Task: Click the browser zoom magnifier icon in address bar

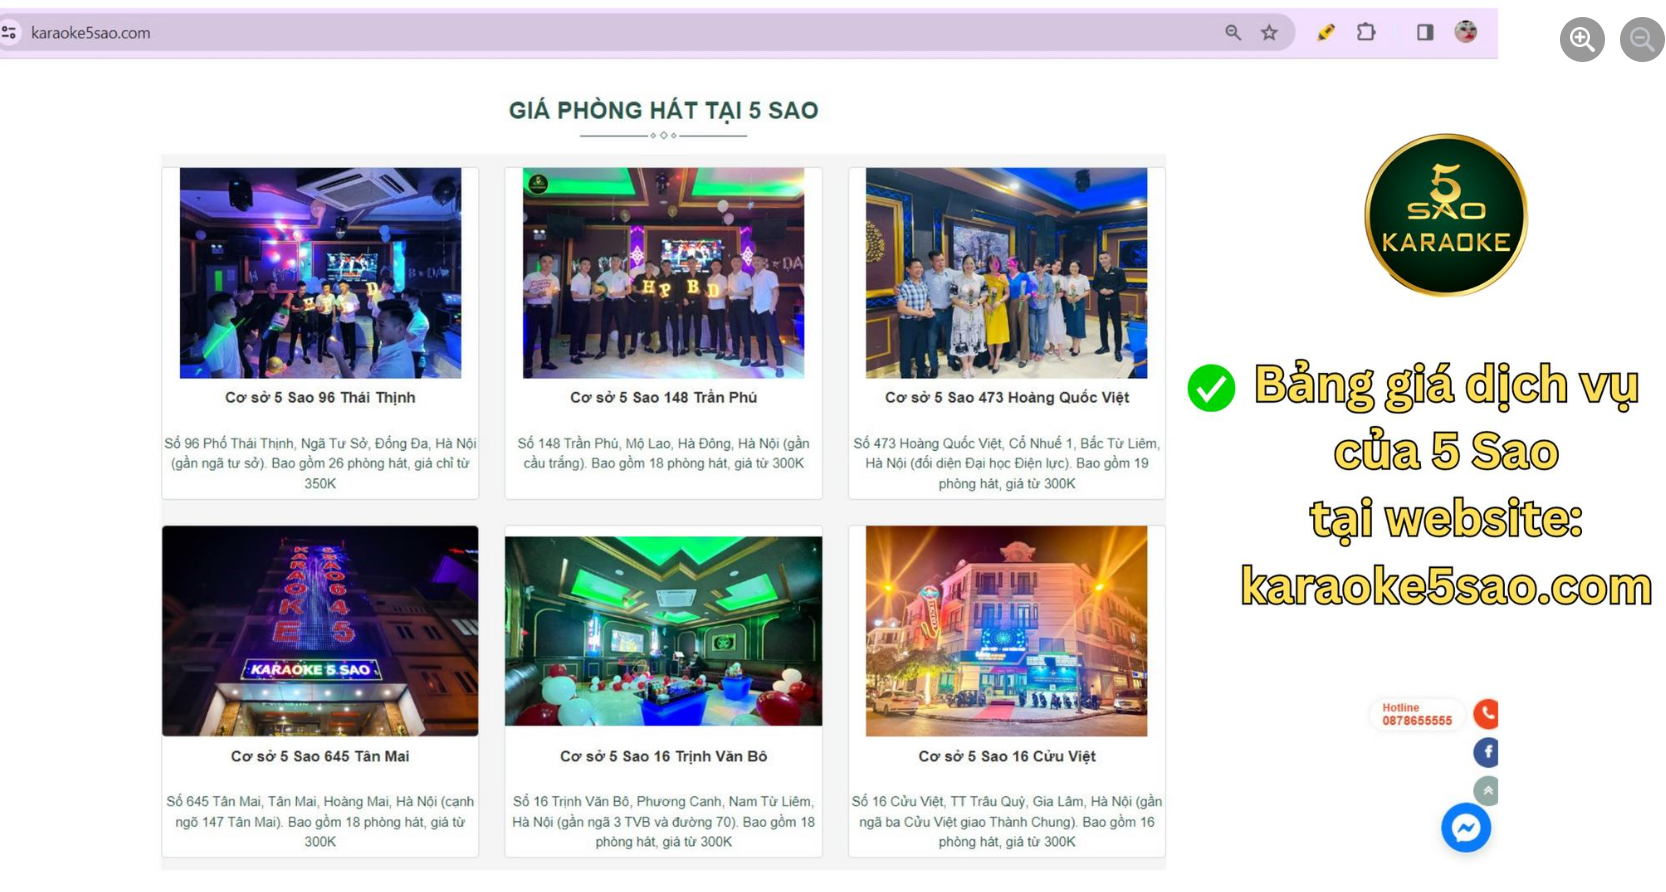Action: [x=1233, y=32]
